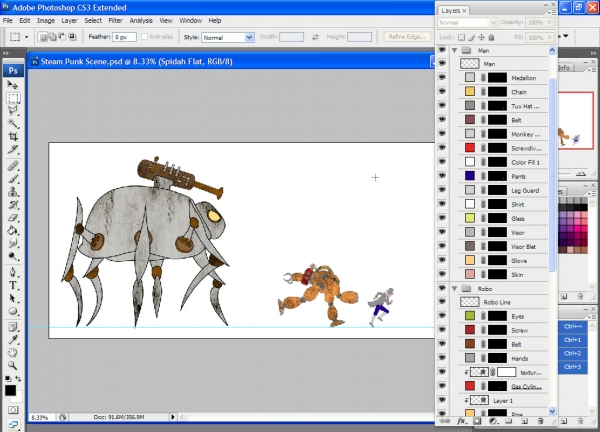Collapse the Man layer group
The image size is (600, 432).
click(x=455, y=51)
